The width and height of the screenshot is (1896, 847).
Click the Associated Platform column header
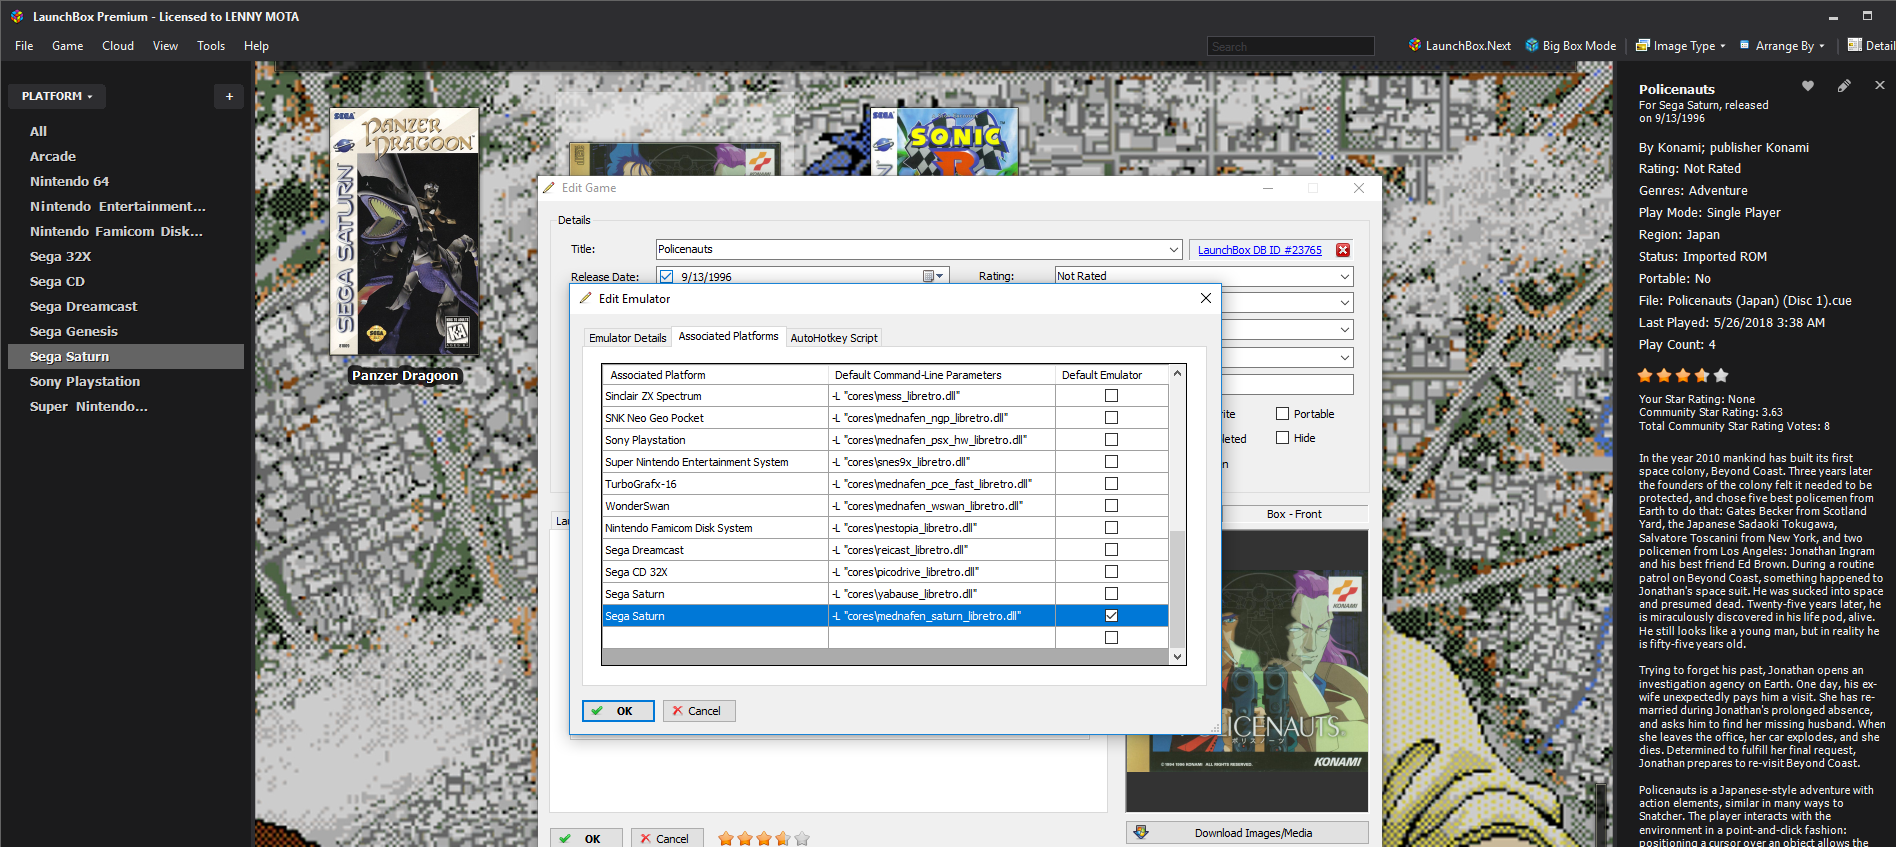click(x=715, y=375)
